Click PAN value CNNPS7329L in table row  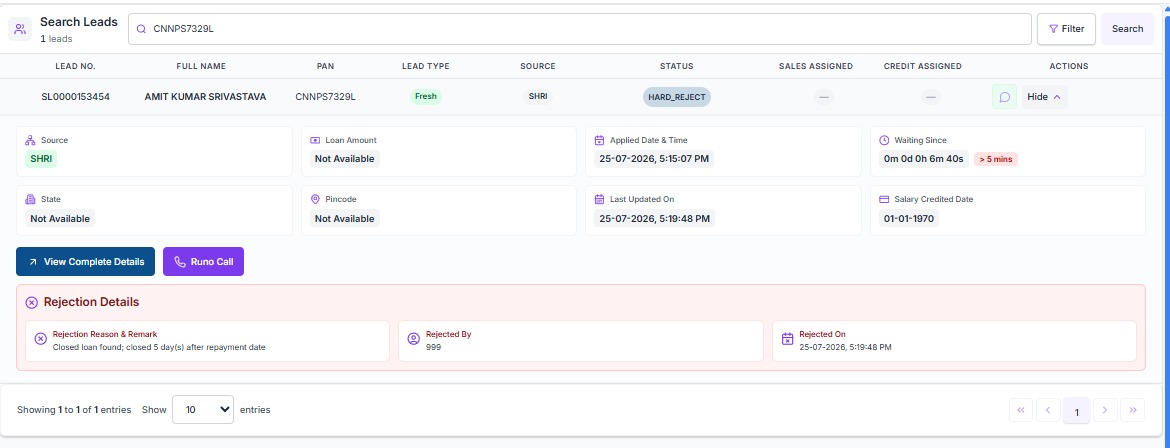325,97
